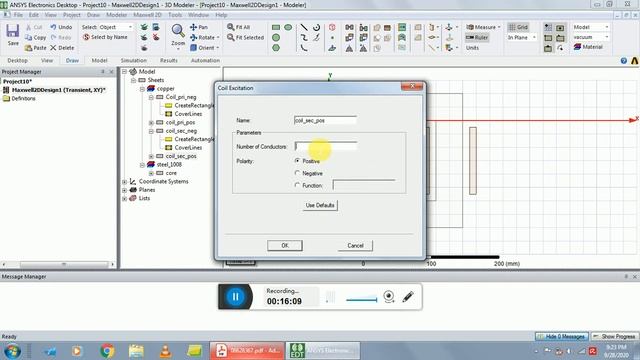The width and height of the screenshot is (640, 360).
Task: Expand the coil_pri_pos tree node
Action: pos(151,122)
